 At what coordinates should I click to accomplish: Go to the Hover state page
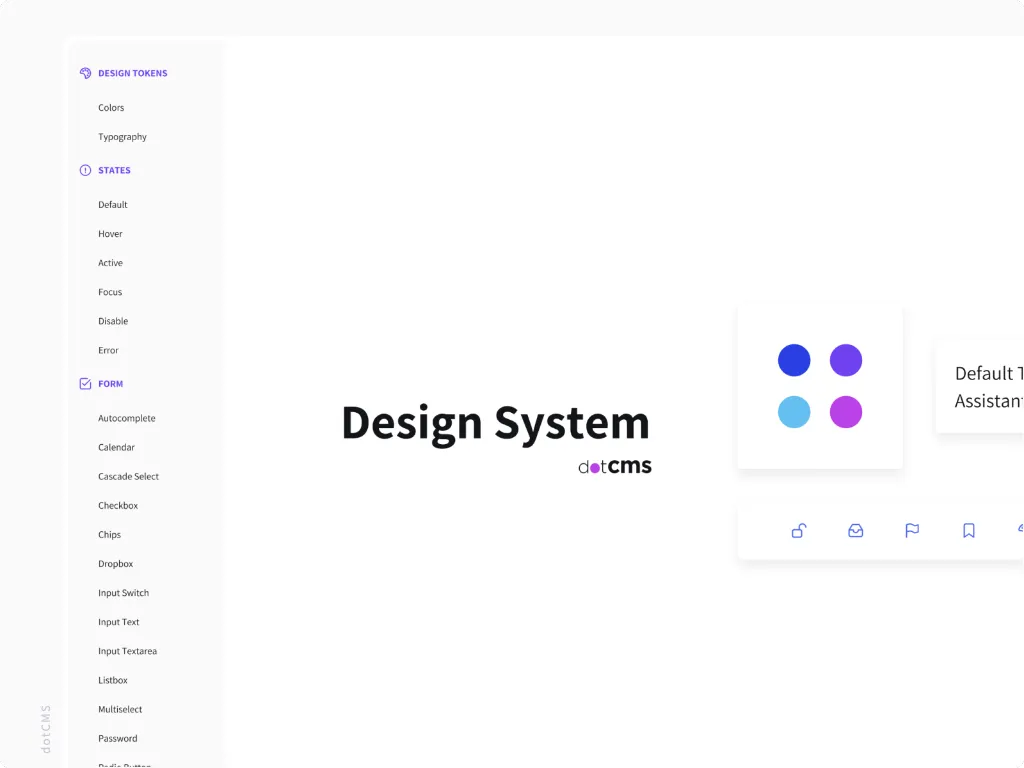point(110,234)
